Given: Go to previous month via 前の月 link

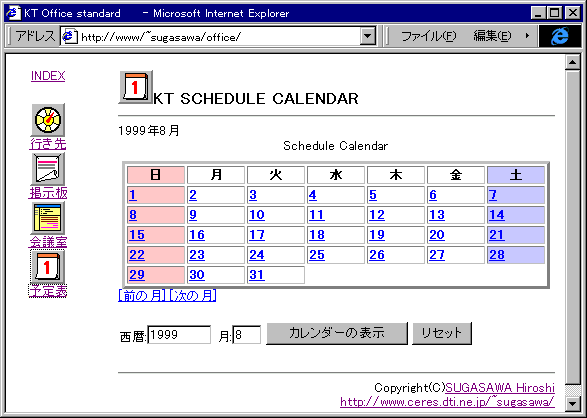Looking at the screenshot, I should (142, 296).
